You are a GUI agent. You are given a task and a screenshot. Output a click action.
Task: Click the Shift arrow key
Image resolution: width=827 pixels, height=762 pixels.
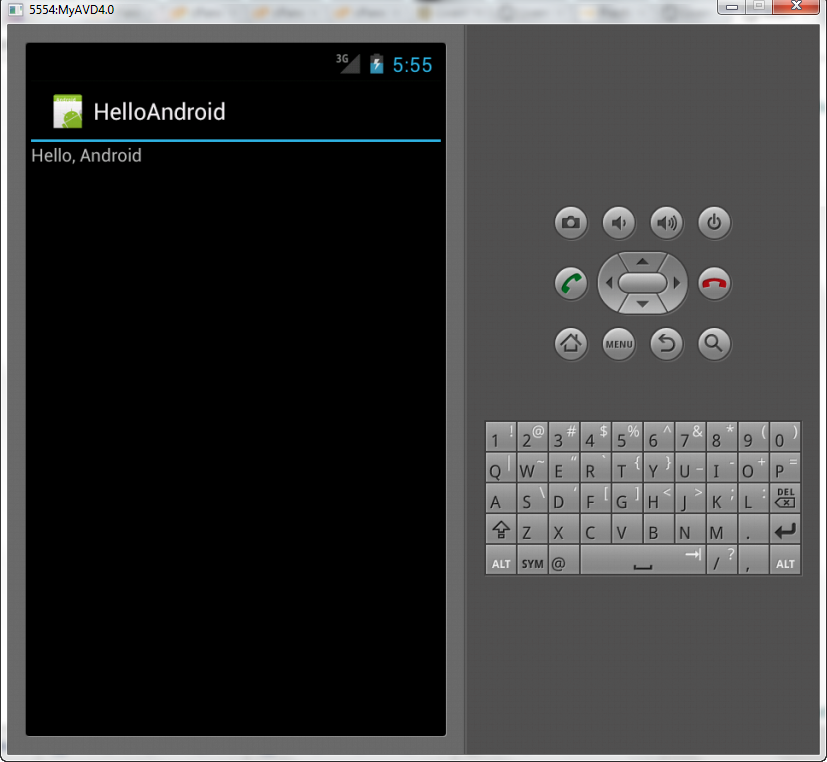pyautogui.click(x=501, y=529)
